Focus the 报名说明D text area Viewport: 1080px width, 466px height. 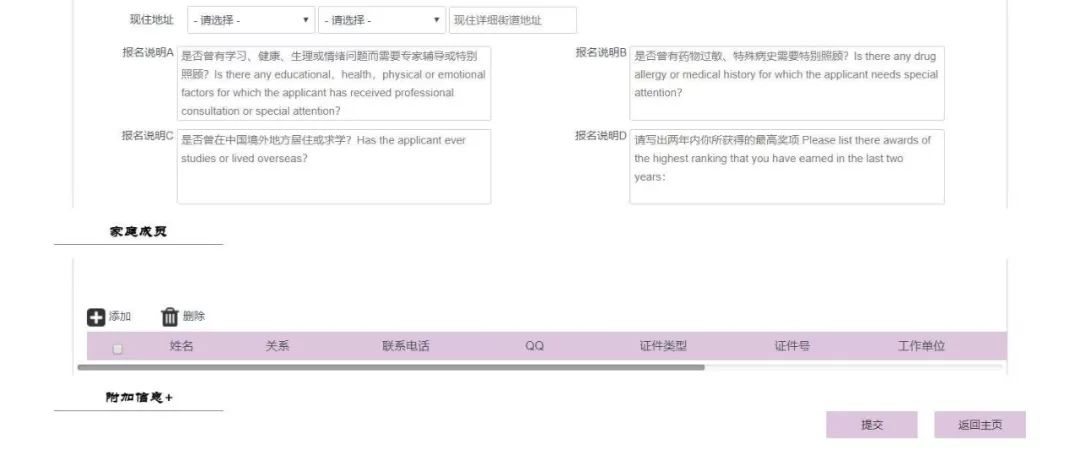click(787, 167)
